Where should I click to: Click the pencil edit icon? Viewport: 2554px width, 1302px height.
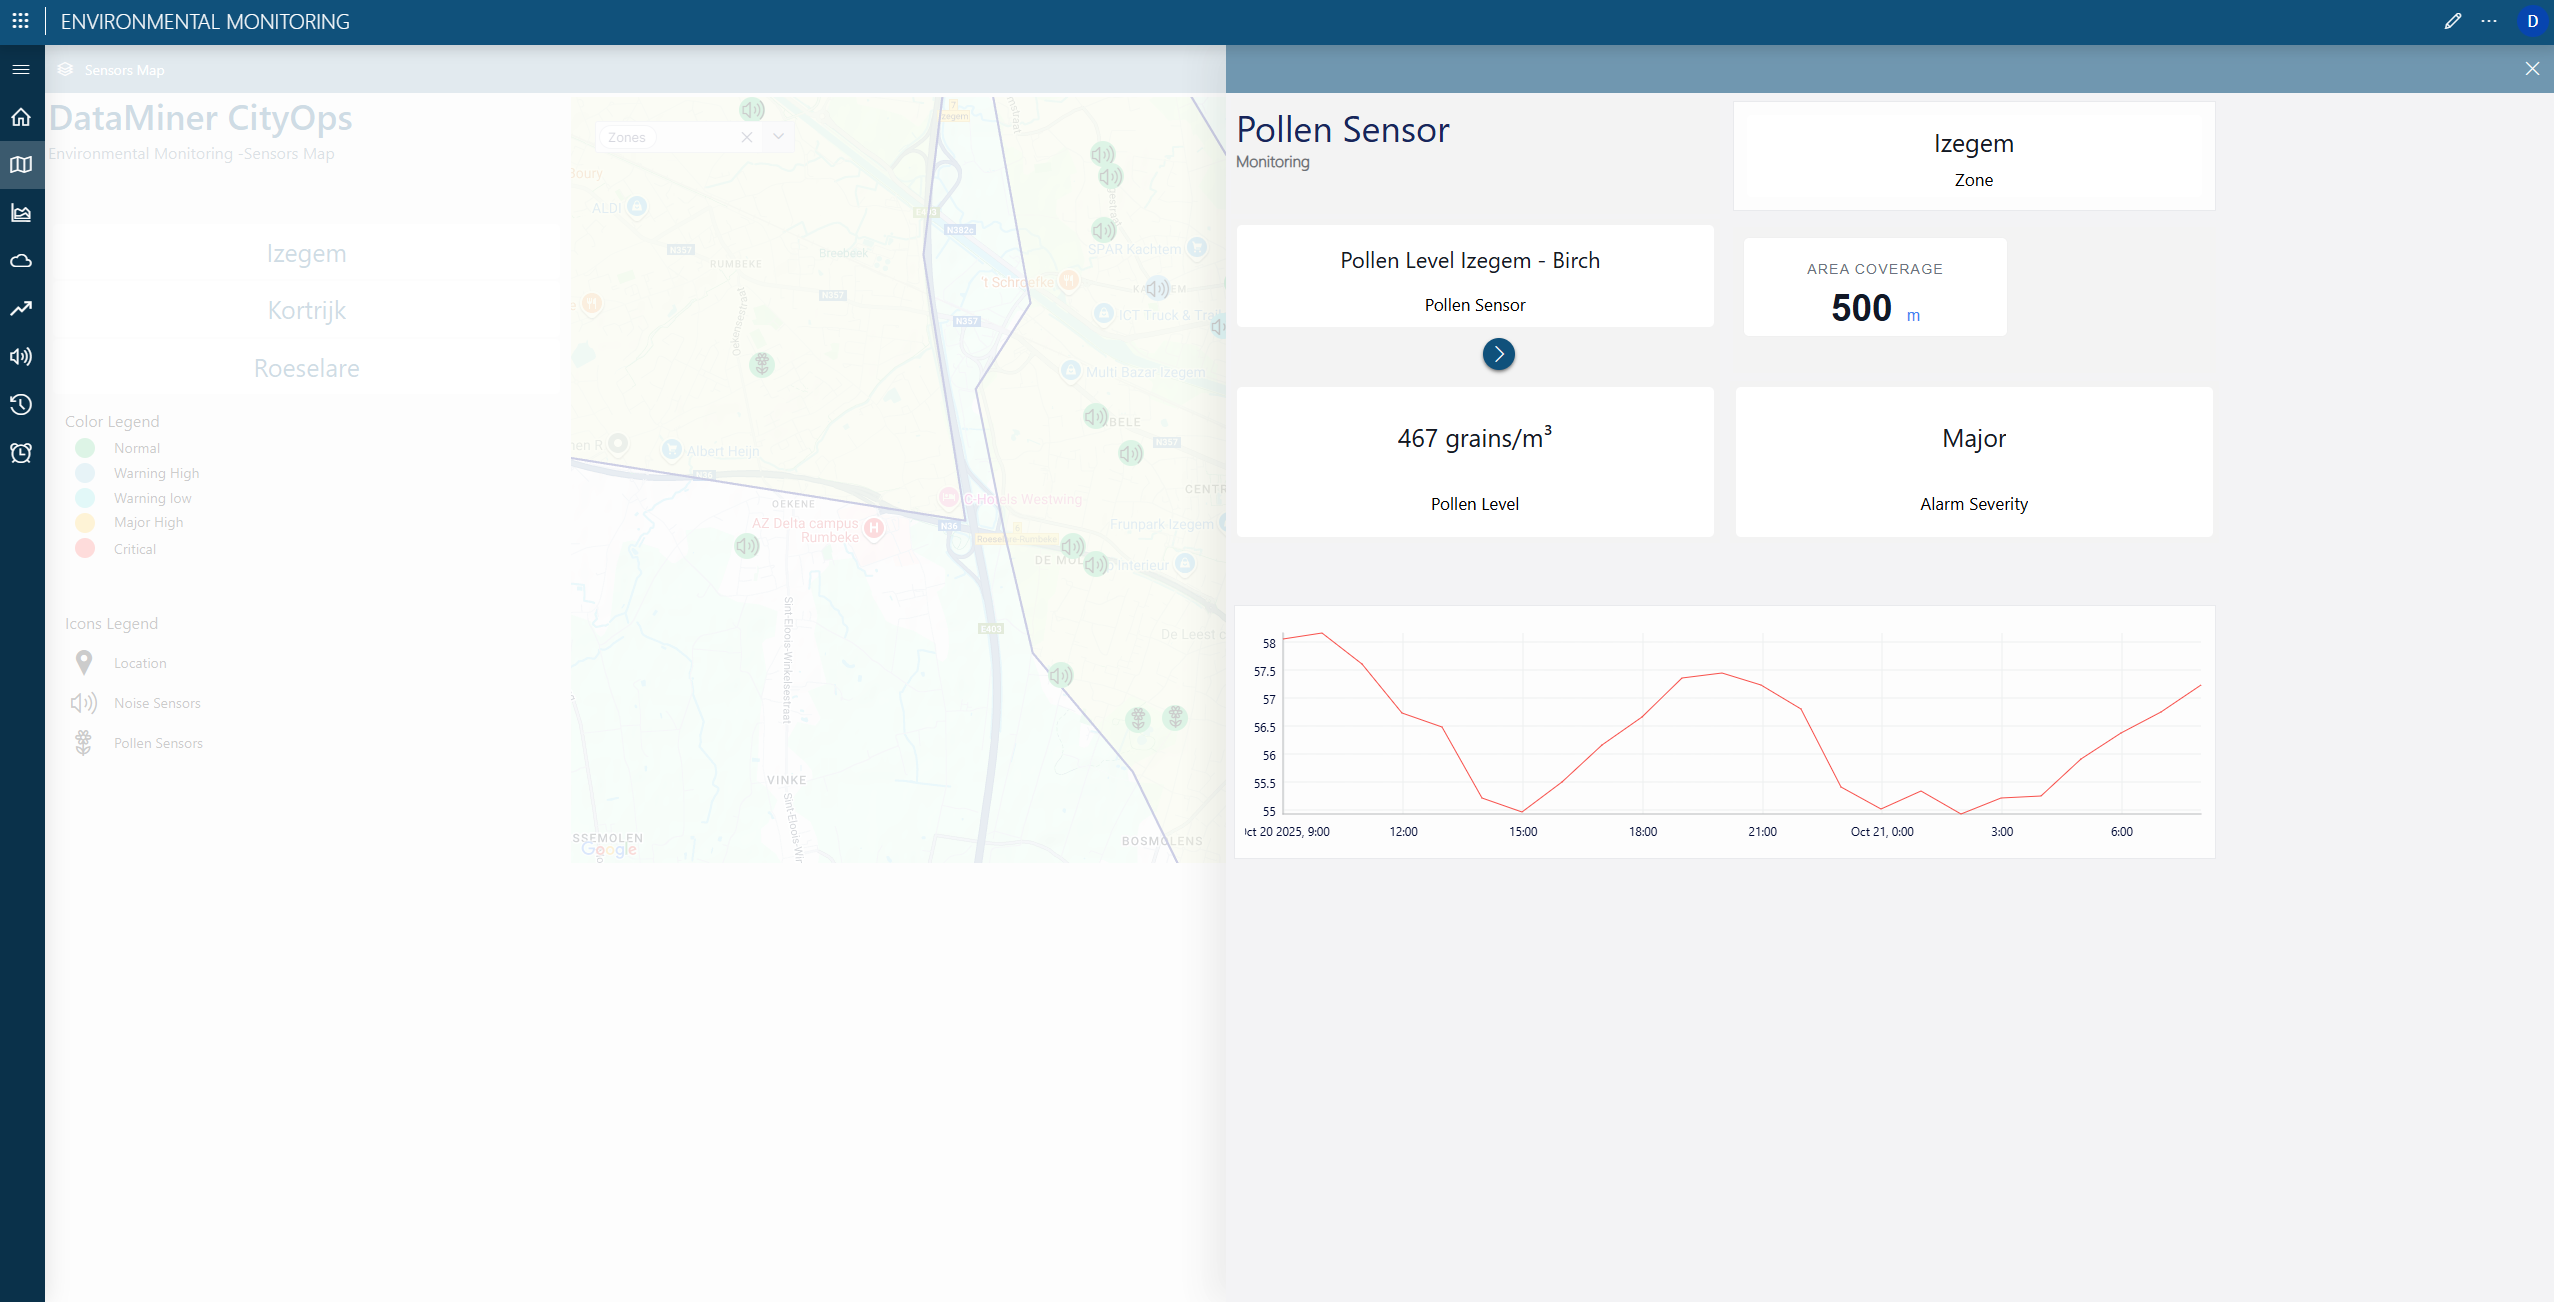coord(2452,21)
